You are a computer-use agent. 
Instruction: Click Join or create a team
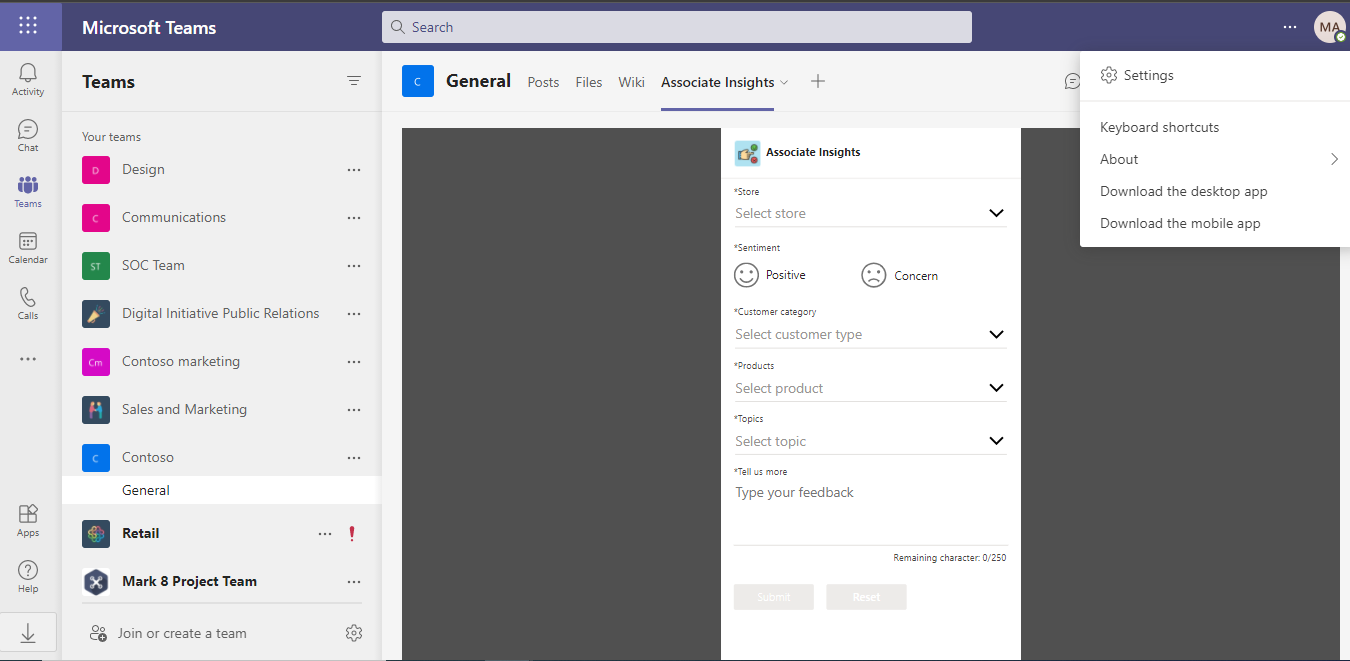coord(182,633)
